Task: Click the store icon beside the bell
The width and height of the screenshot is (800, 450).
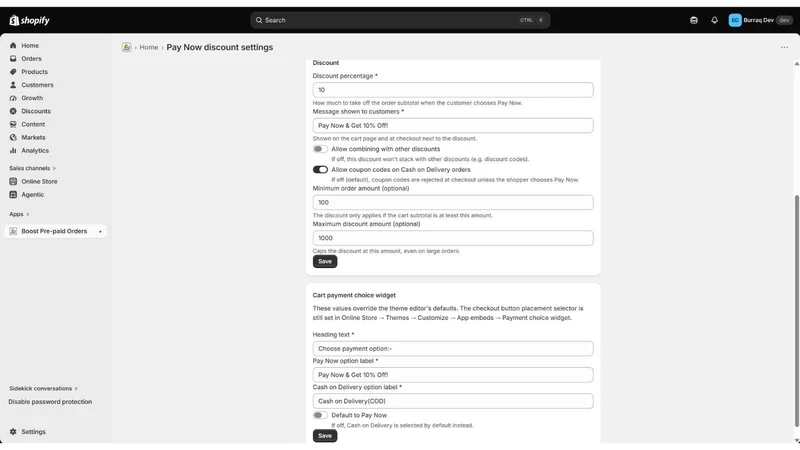Action: [x=694, y=20]
